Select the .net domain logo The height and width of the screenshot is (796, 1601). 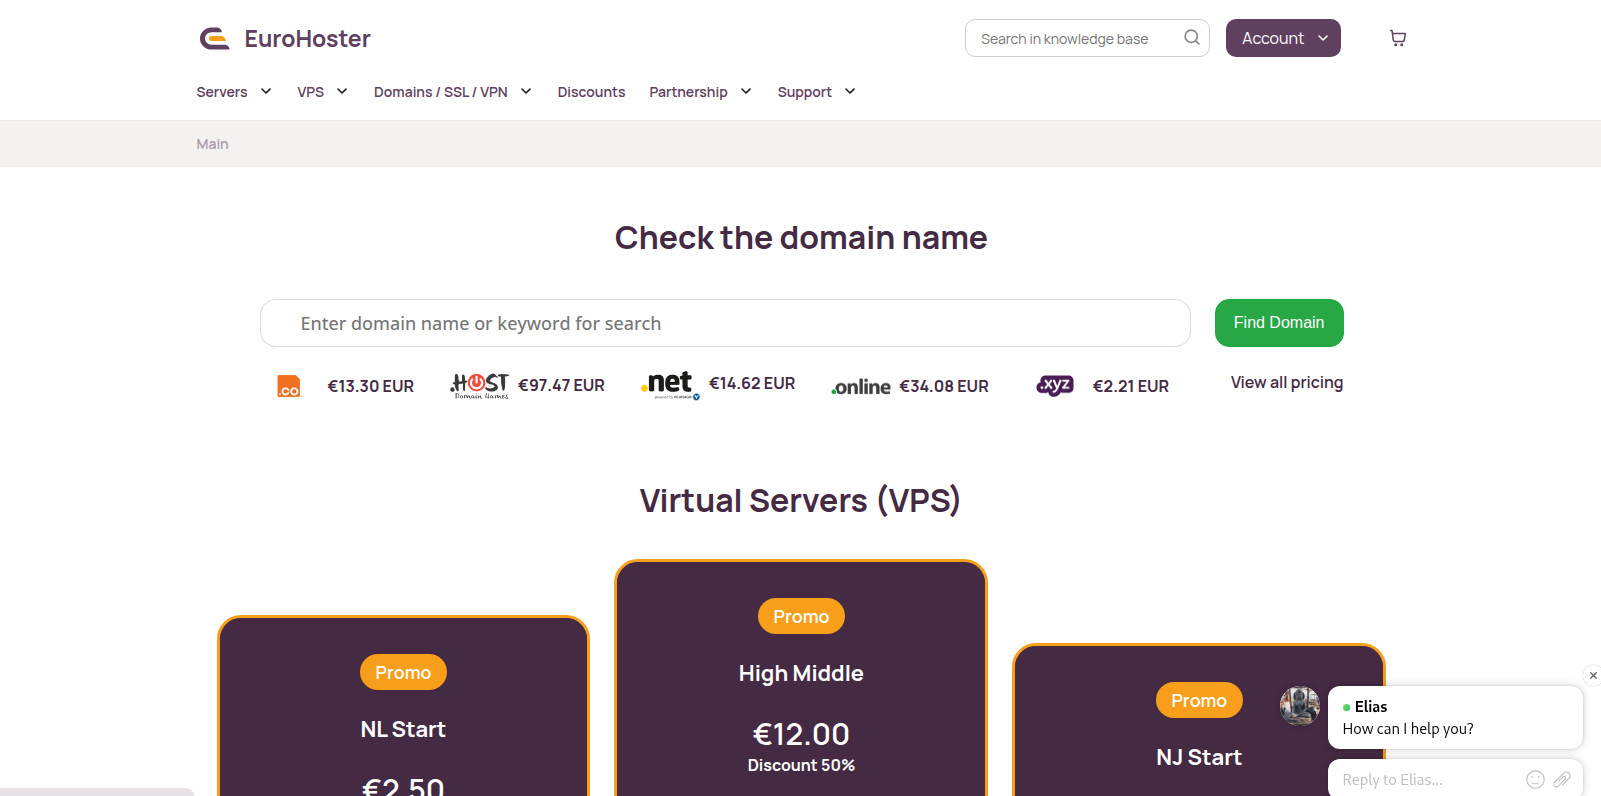(x=670, y=384)
